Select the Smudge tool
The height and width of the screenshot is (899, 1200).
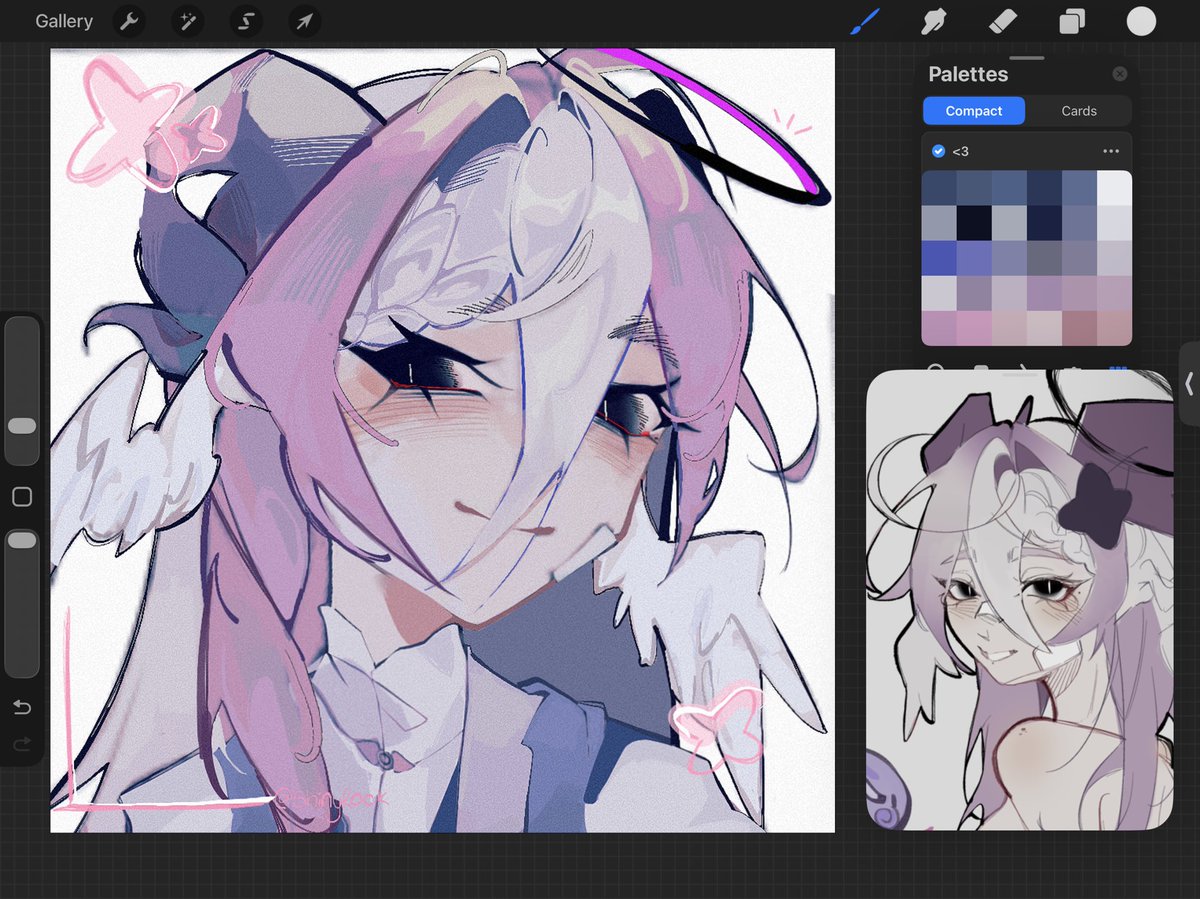[x=935, y=21]
